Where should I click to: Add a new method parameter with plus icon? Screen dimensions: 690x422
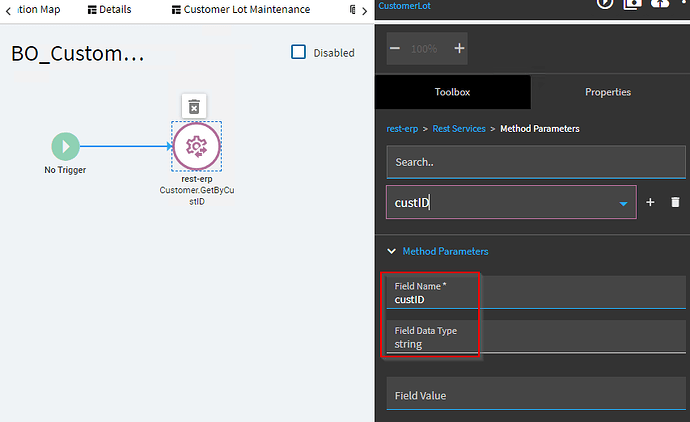tap(650, 202)
